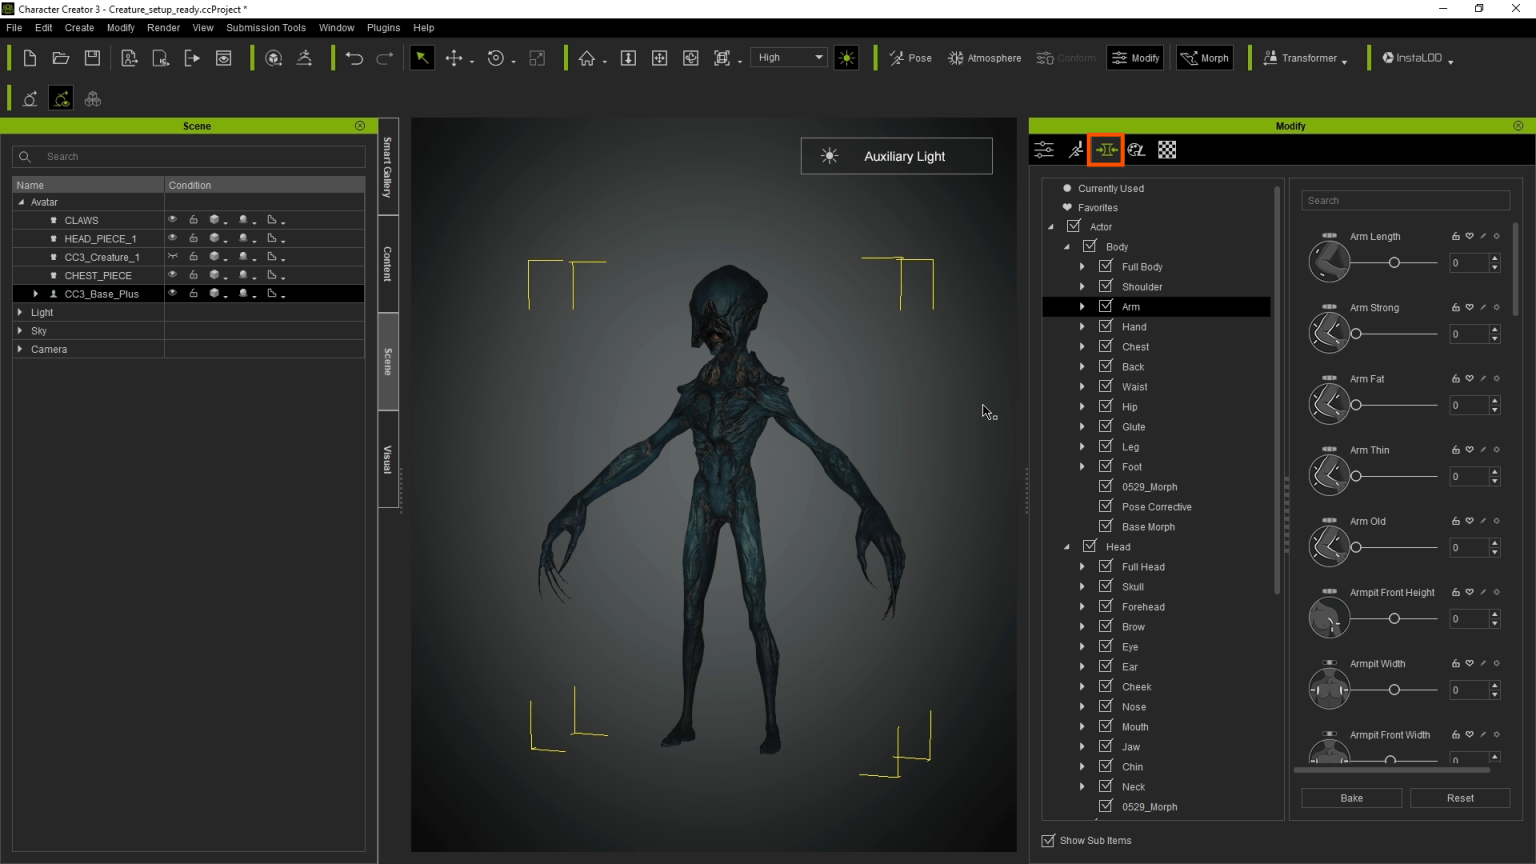Click the Scene search field
The width and height of the screenshot is (1536, 864).
pos(189,157)
